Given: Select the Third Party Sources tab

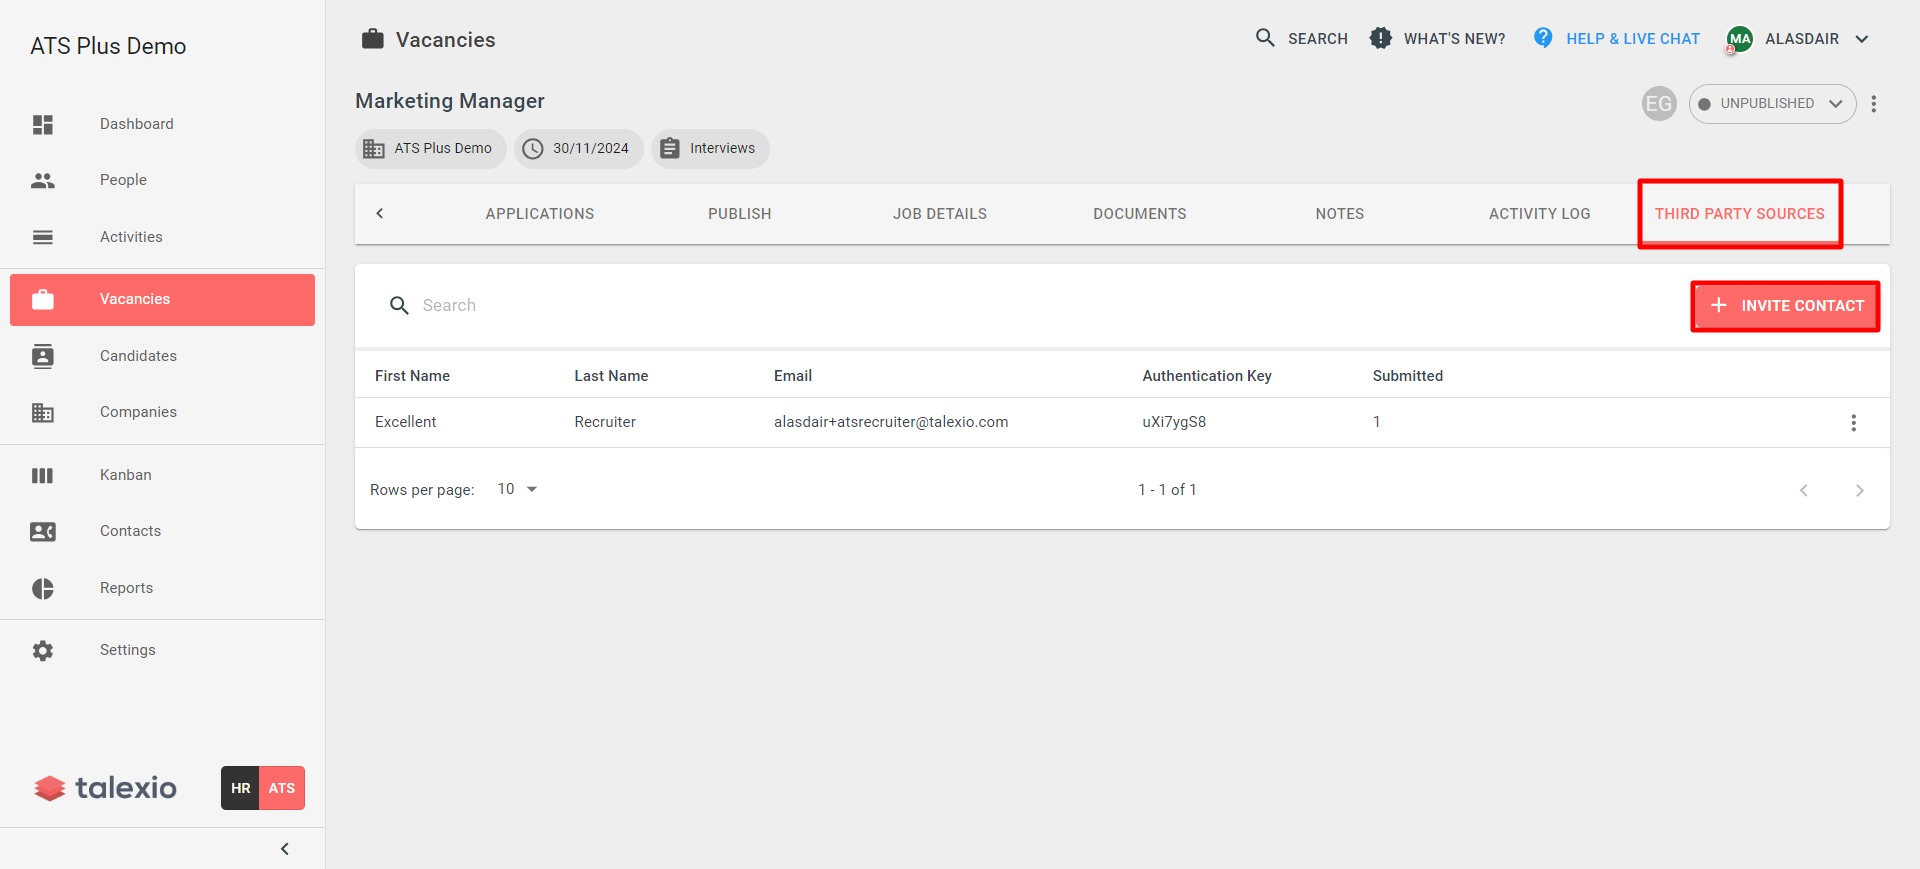Looking at the screenshot, I should click(1740, 214).
